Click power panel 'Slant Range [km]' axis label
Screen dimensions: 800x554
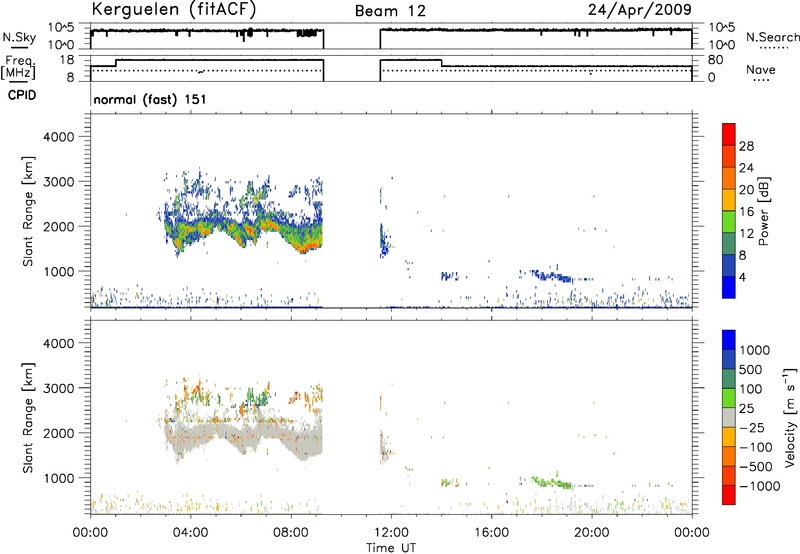coord(28,211)
